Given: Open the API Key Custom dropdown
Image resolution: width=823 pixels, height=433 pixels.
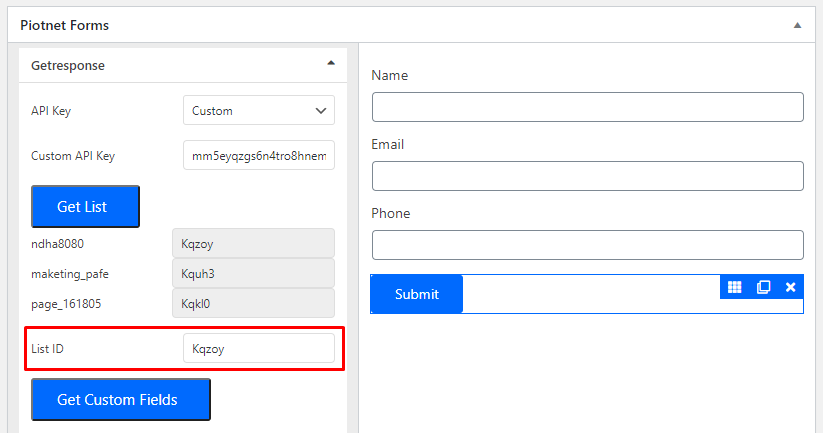Looking at the screenshot, I should point(259,110).
